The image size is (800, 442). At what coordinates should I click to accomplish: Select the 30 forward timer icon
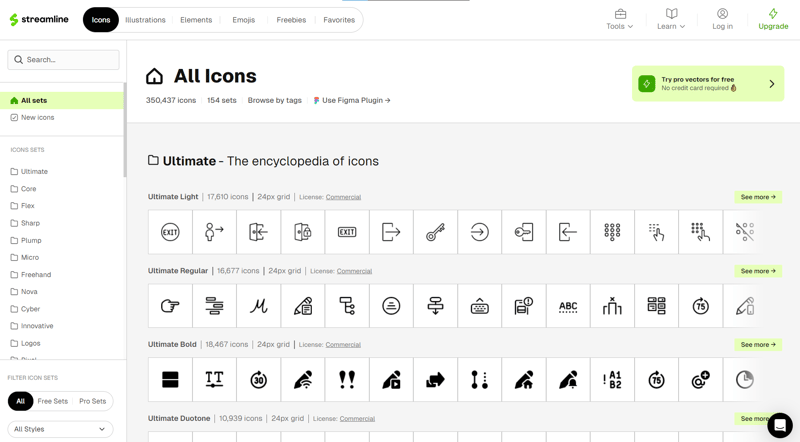[x=259, y=380]
